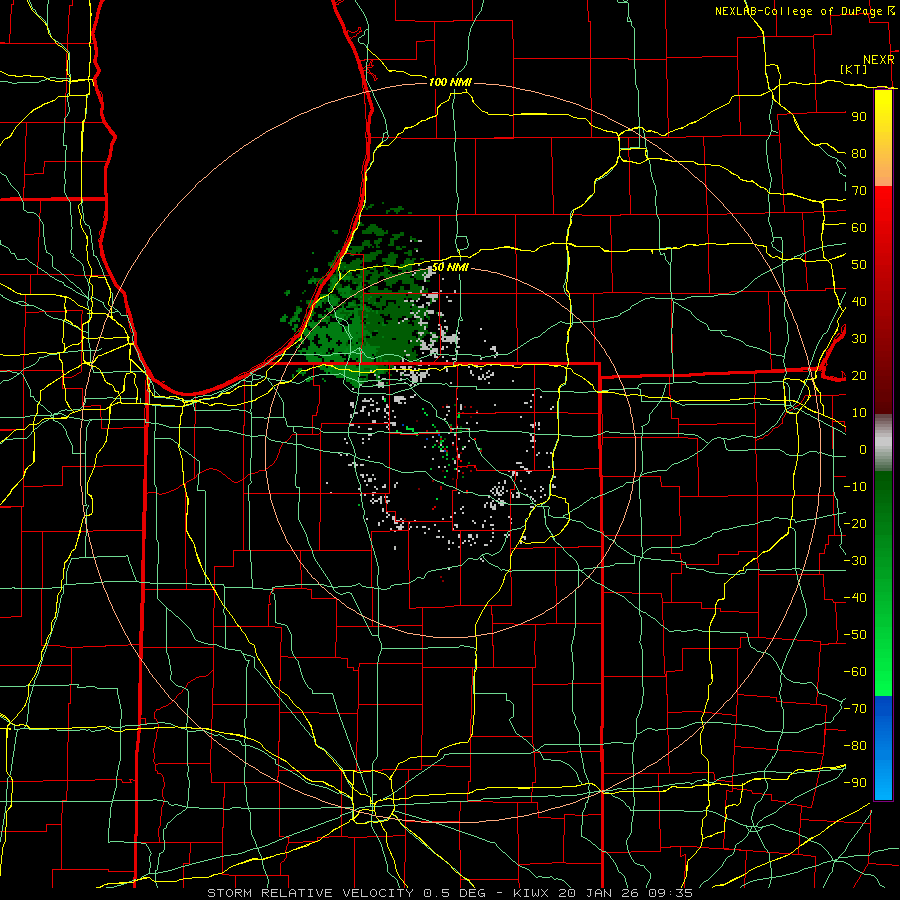900x900 pixels.
Task: Click the '0' value on the velocity scale
Action: point(863,449)
